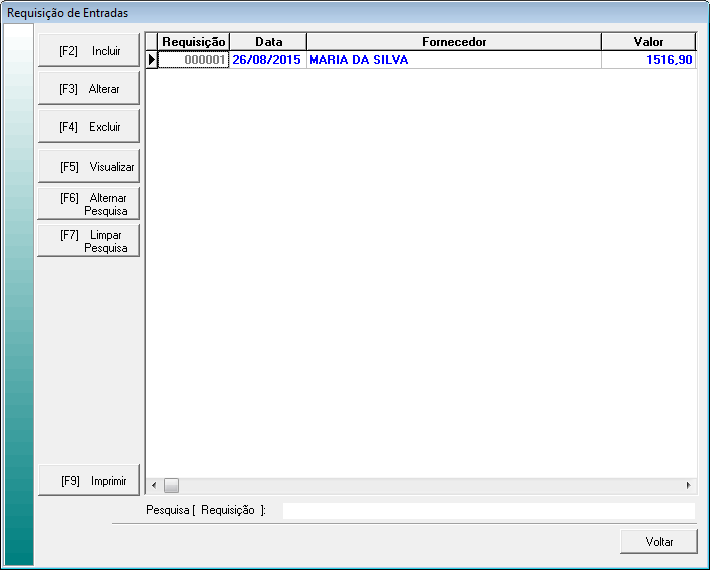The height and width of the screenshot is (570, 710).
Task: Click the Voltar button
Action: (658, 541)
